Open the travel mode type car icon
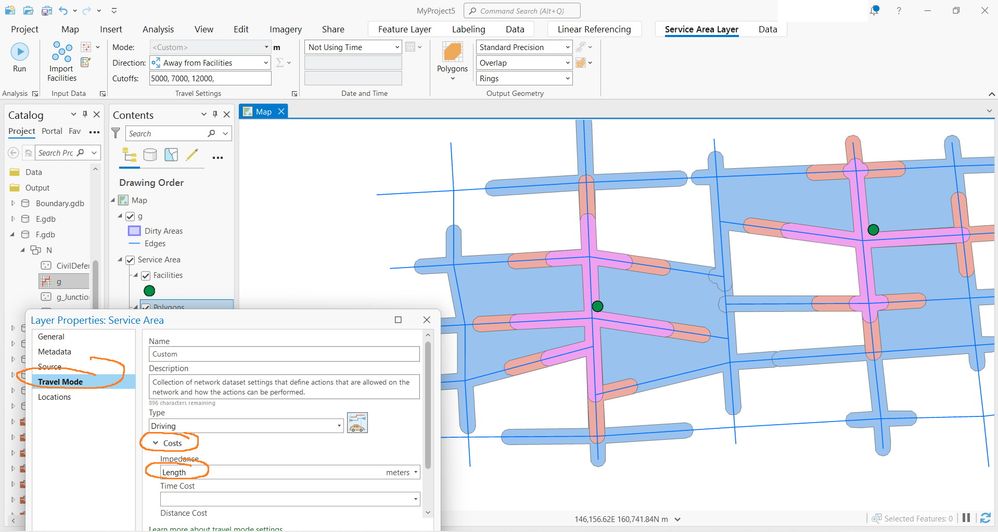This screenshot has height=532, width=998. point(357,423)
